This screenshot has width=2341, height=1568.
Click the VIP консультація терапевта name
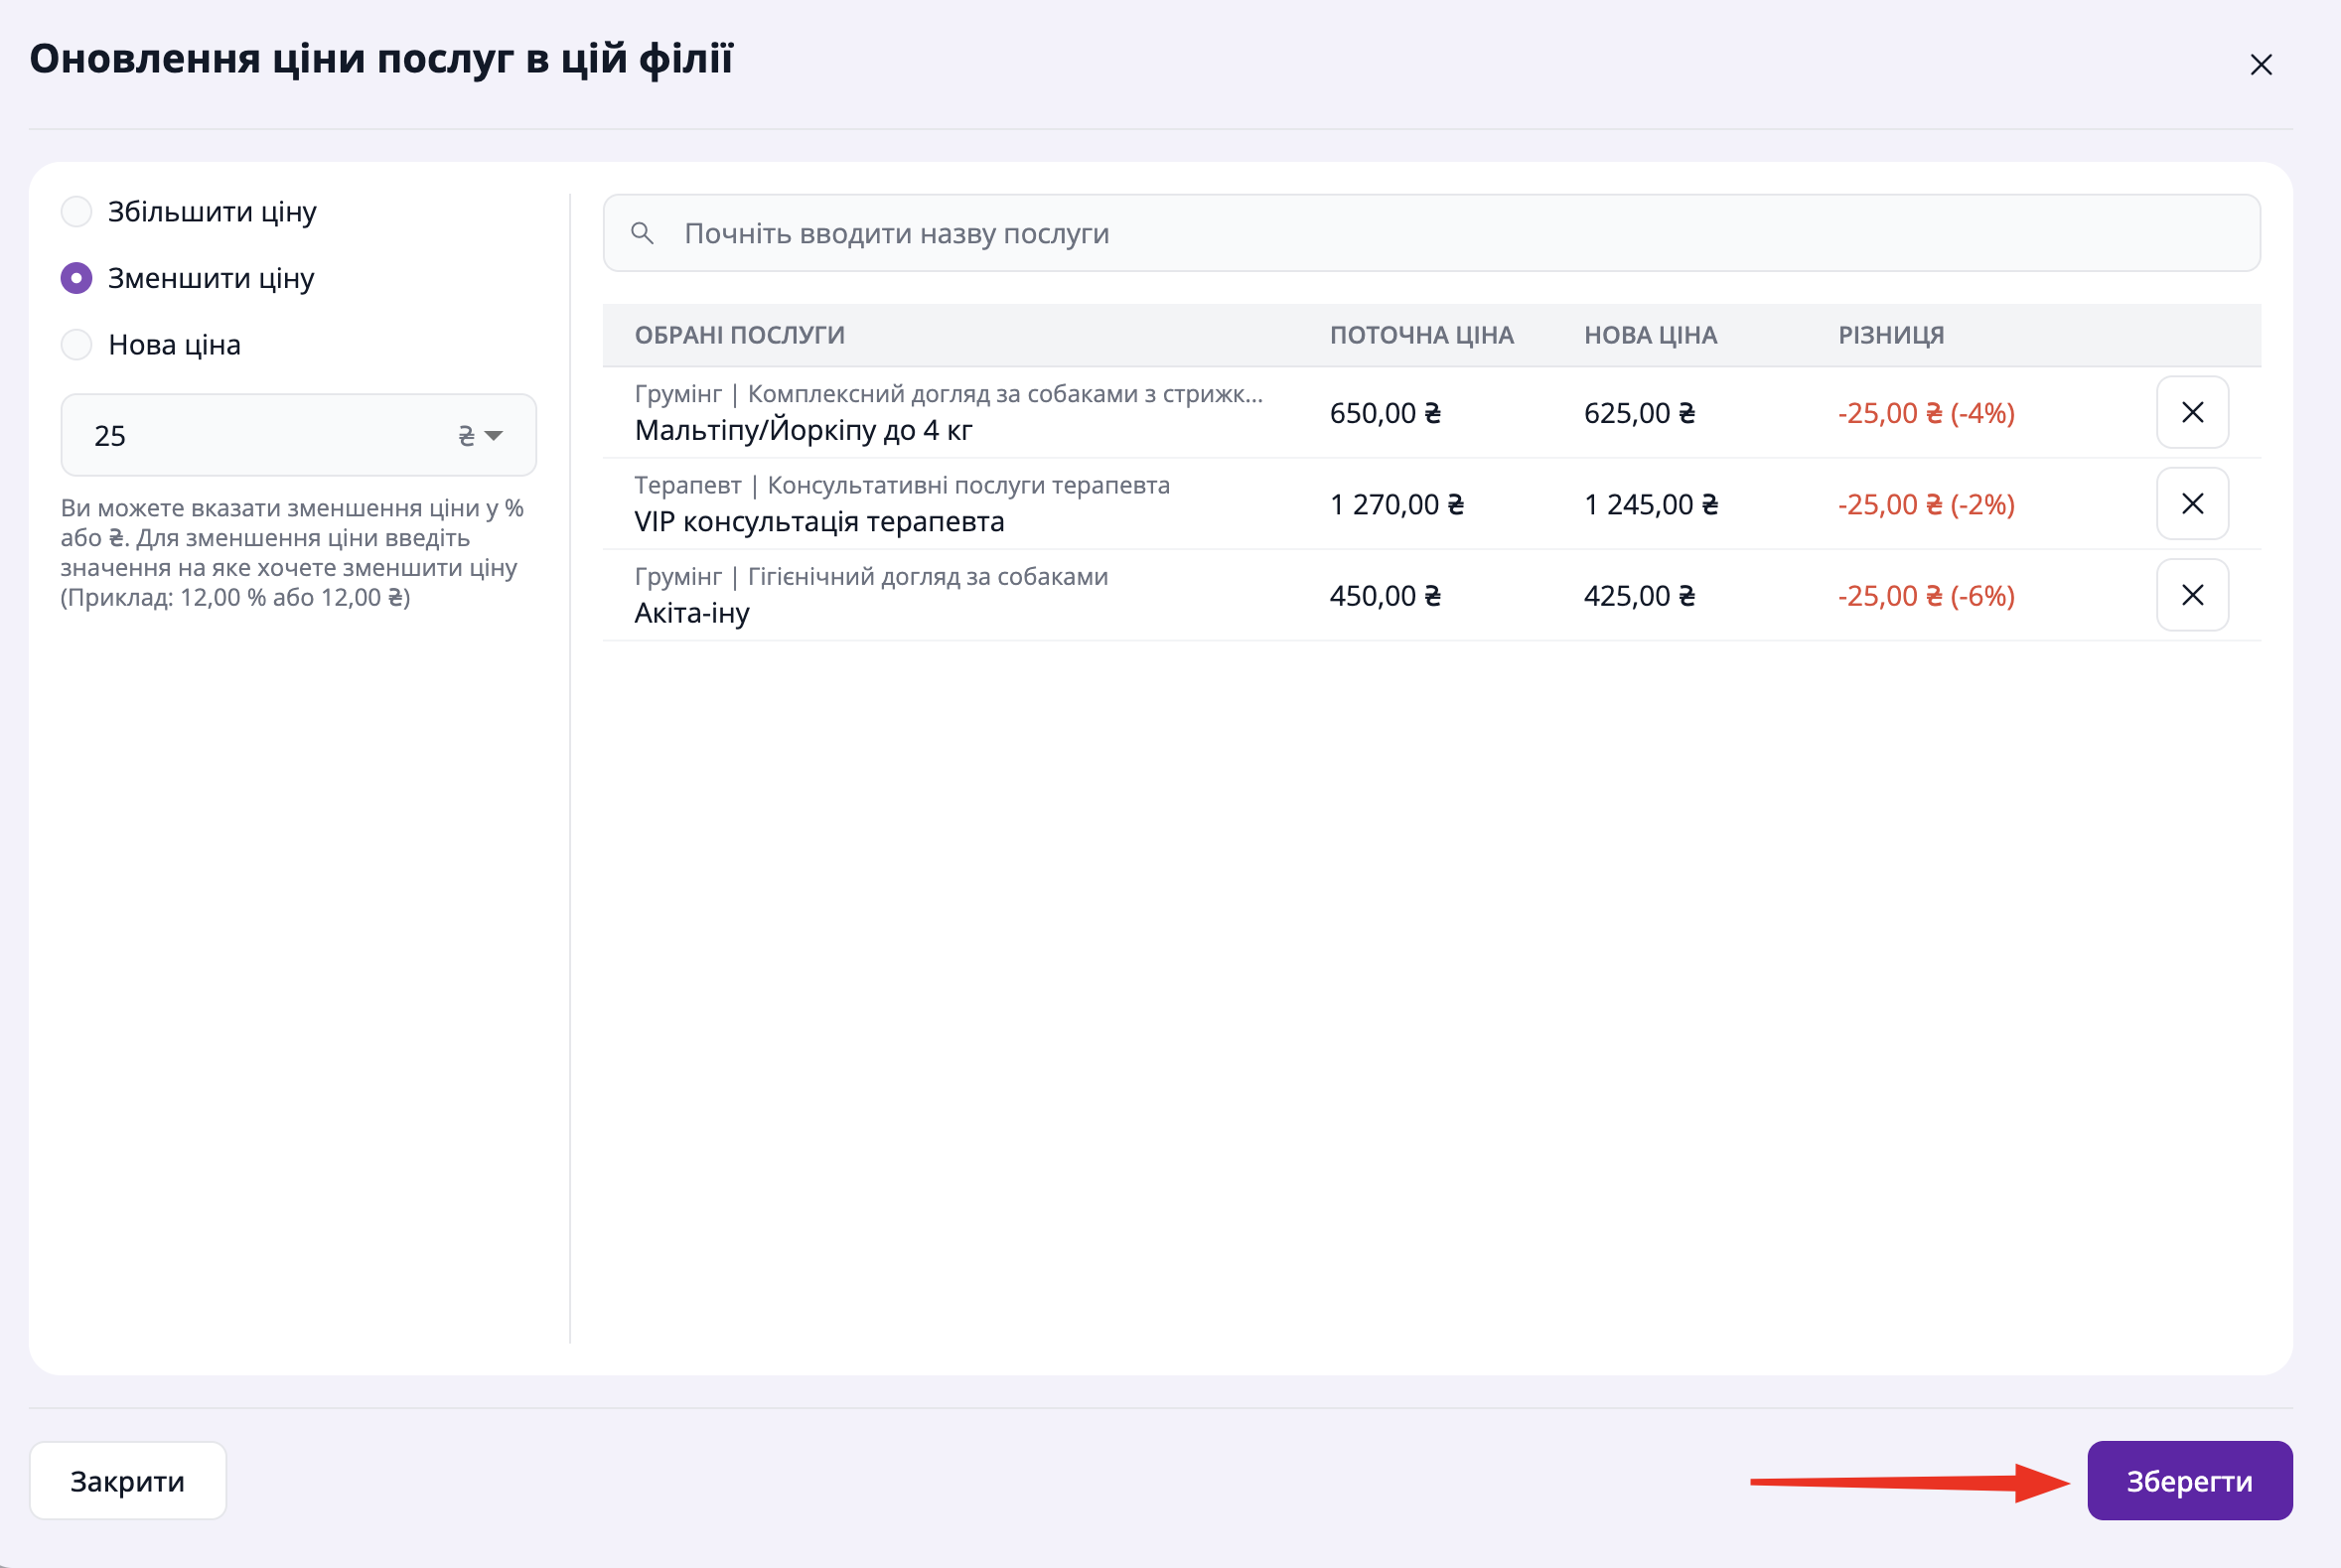[819, 522]
